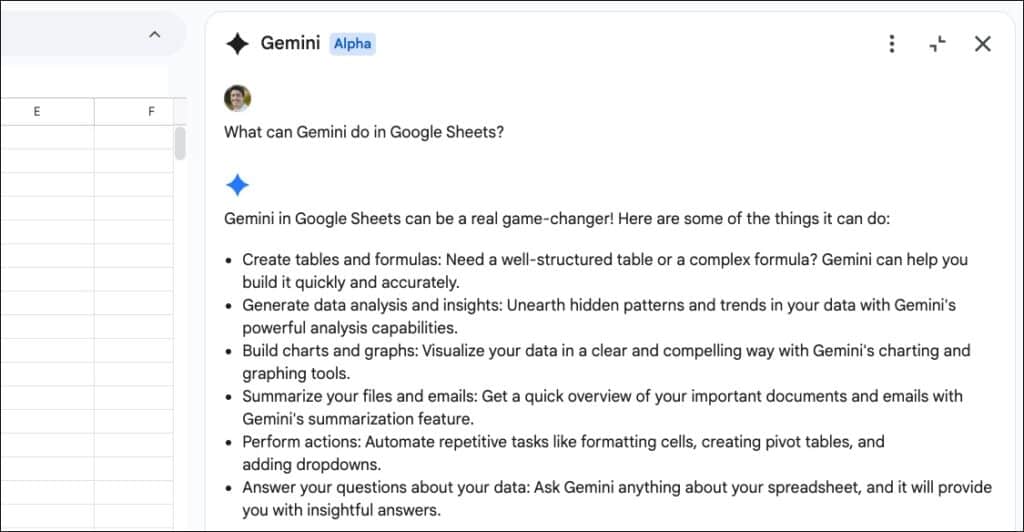1024x532 pixels.
Task: Click the spreadsheet vertical scrollbar thumb
Action: pos(180,143)
